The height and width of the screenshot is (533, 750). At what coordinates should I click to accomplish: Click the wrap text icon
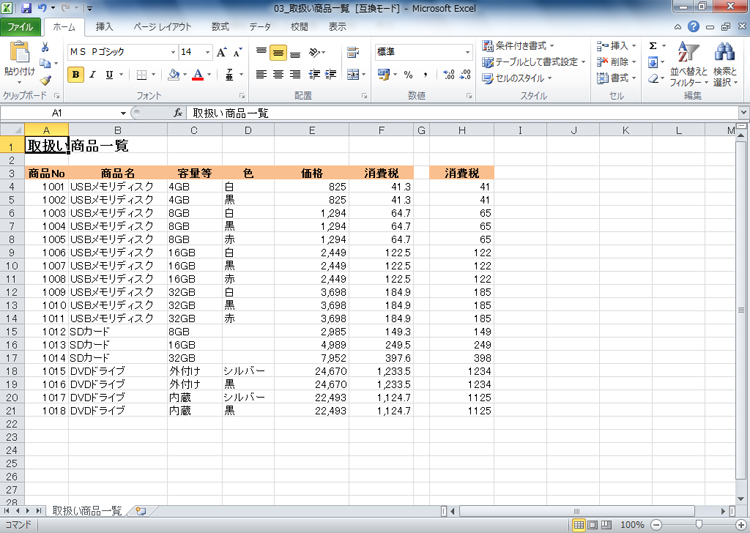[x=353, y=52]
